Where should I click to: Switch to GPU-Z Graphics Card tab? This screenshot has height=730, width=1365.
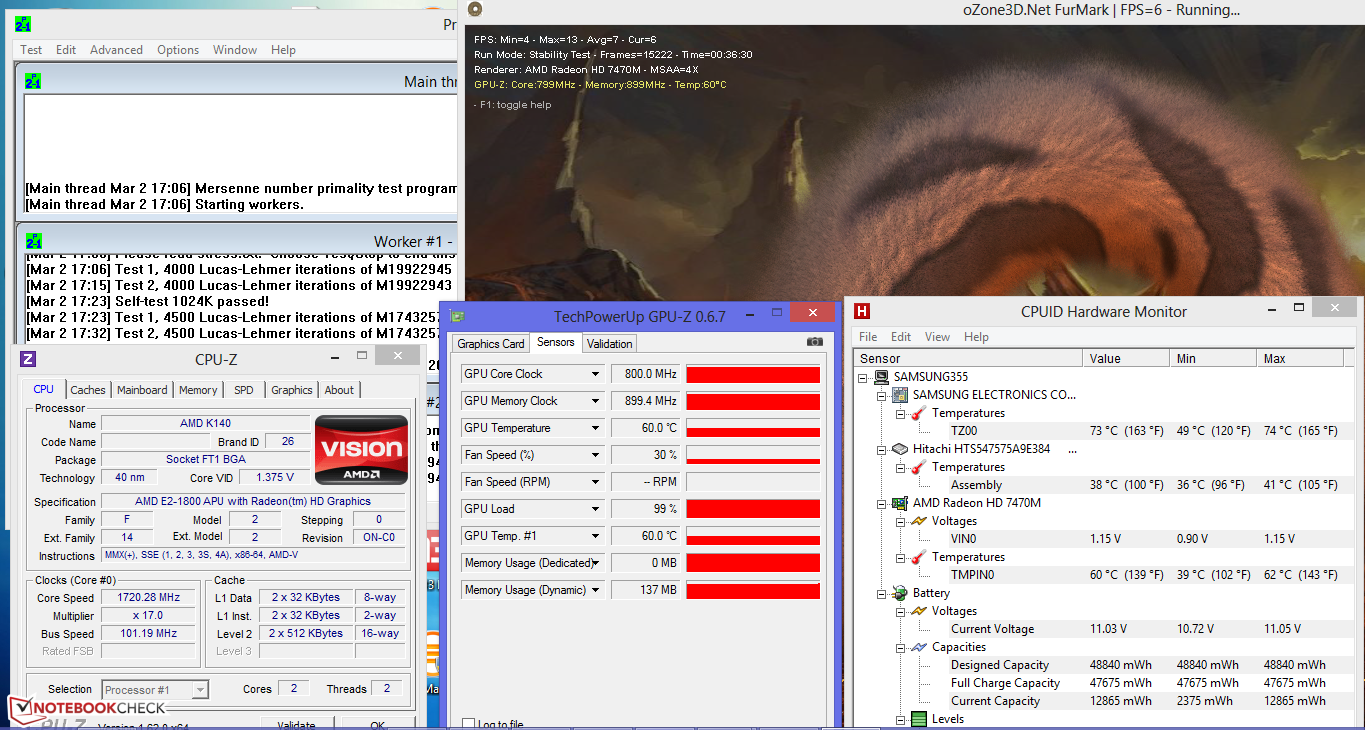491,344
